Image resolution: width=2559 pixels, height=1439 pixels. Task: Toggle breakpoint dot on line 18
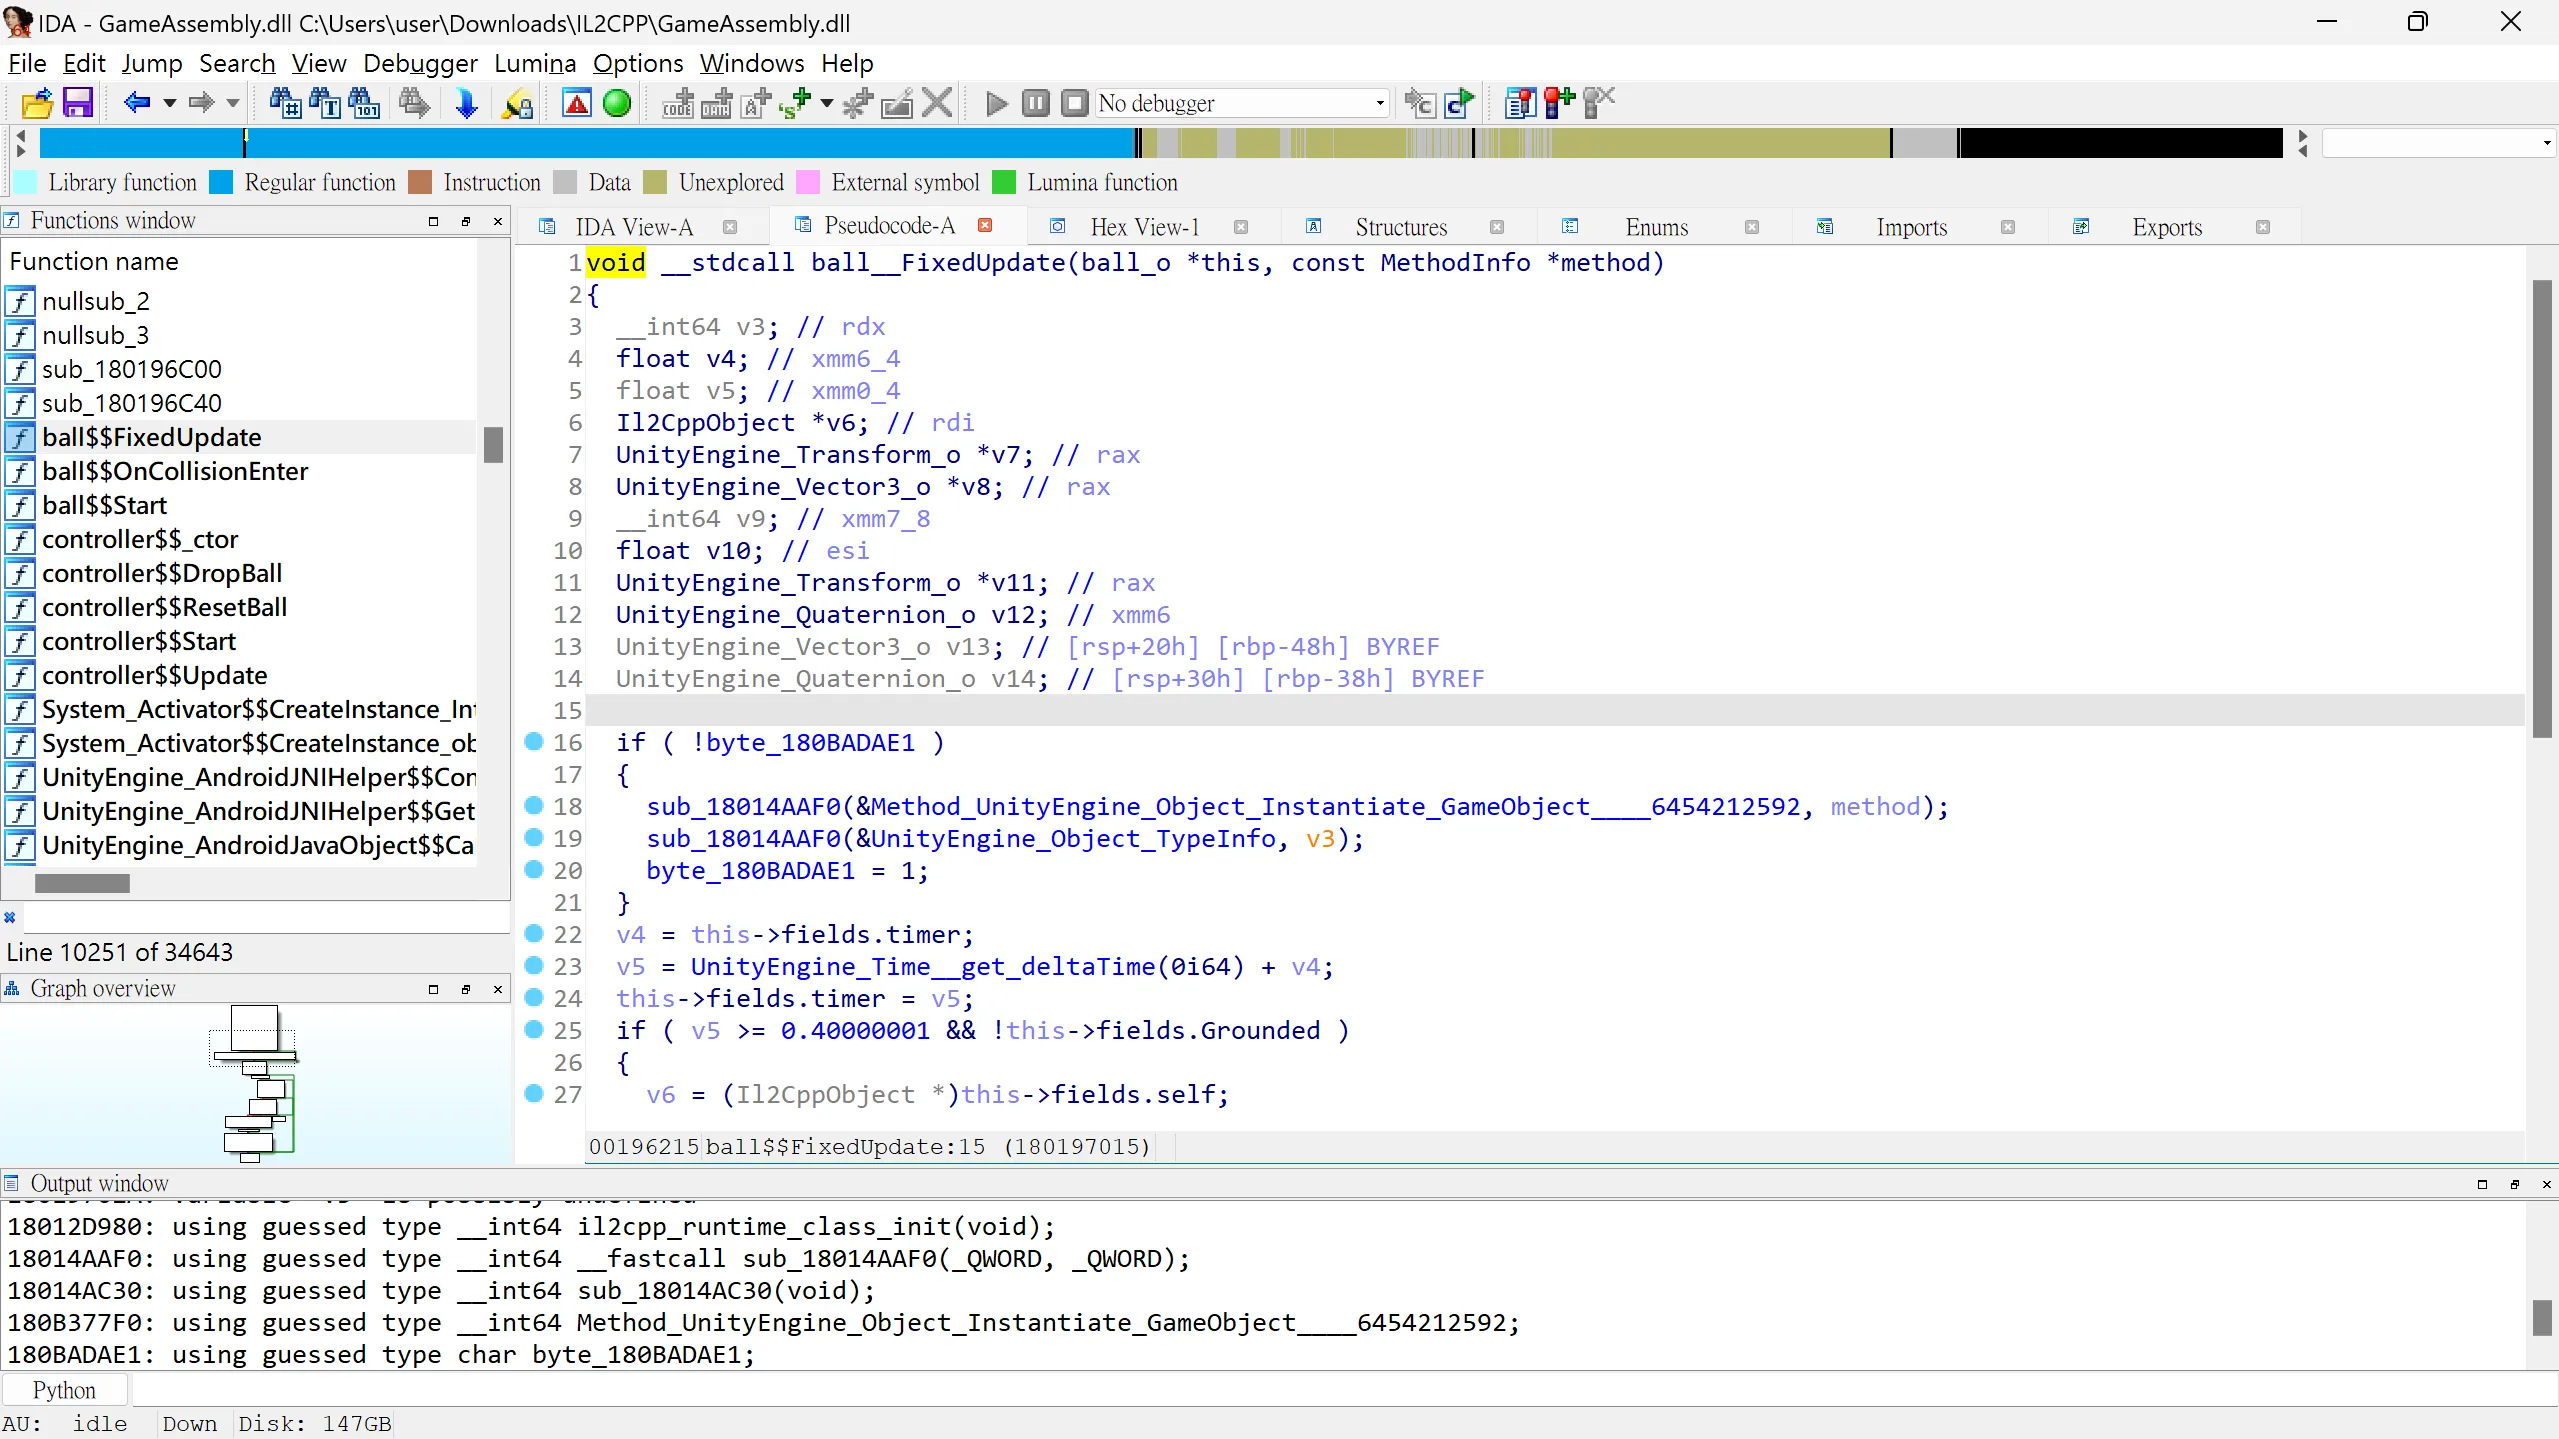(534, 805)
